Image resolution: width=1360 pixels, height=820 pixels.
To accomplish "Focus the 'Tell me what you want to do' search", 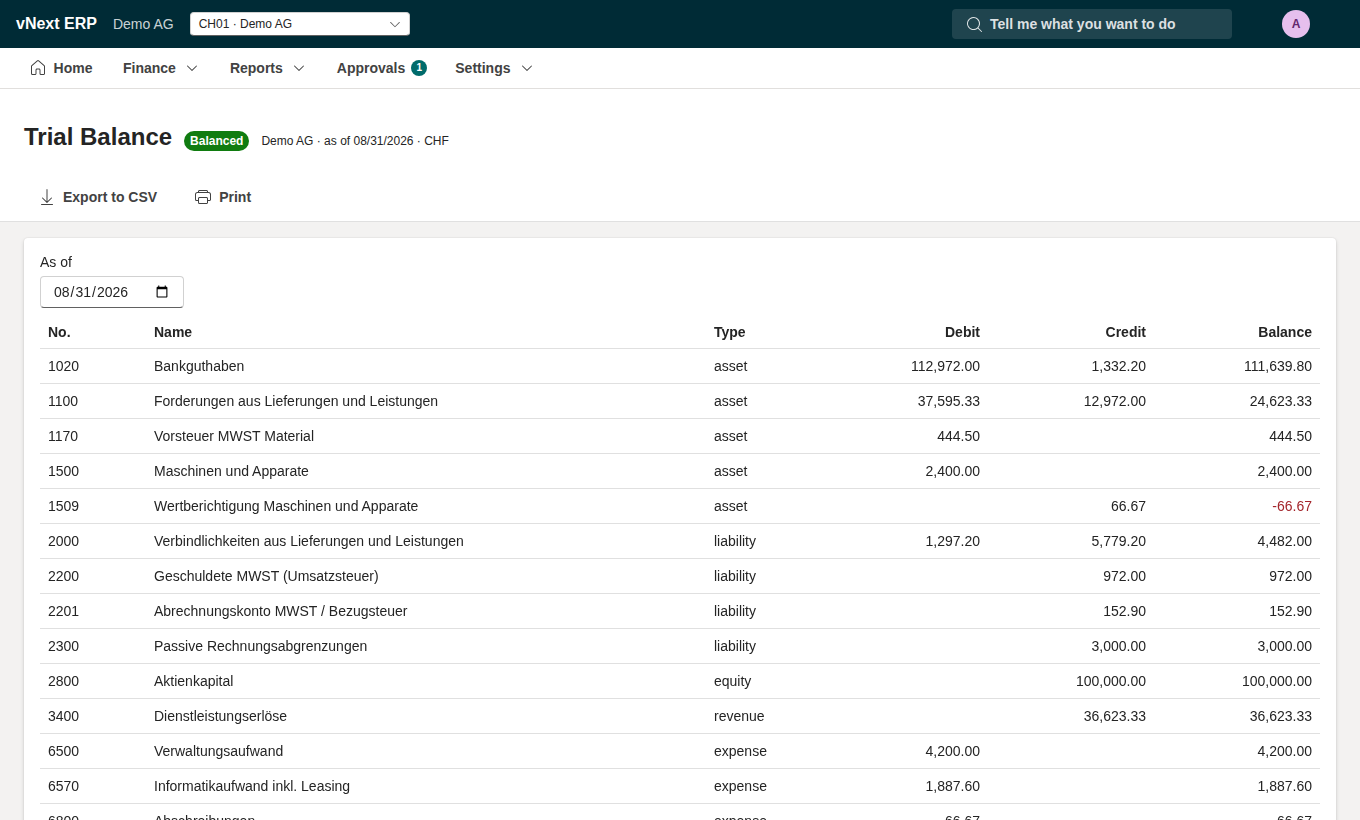I will coord(1092,24).
